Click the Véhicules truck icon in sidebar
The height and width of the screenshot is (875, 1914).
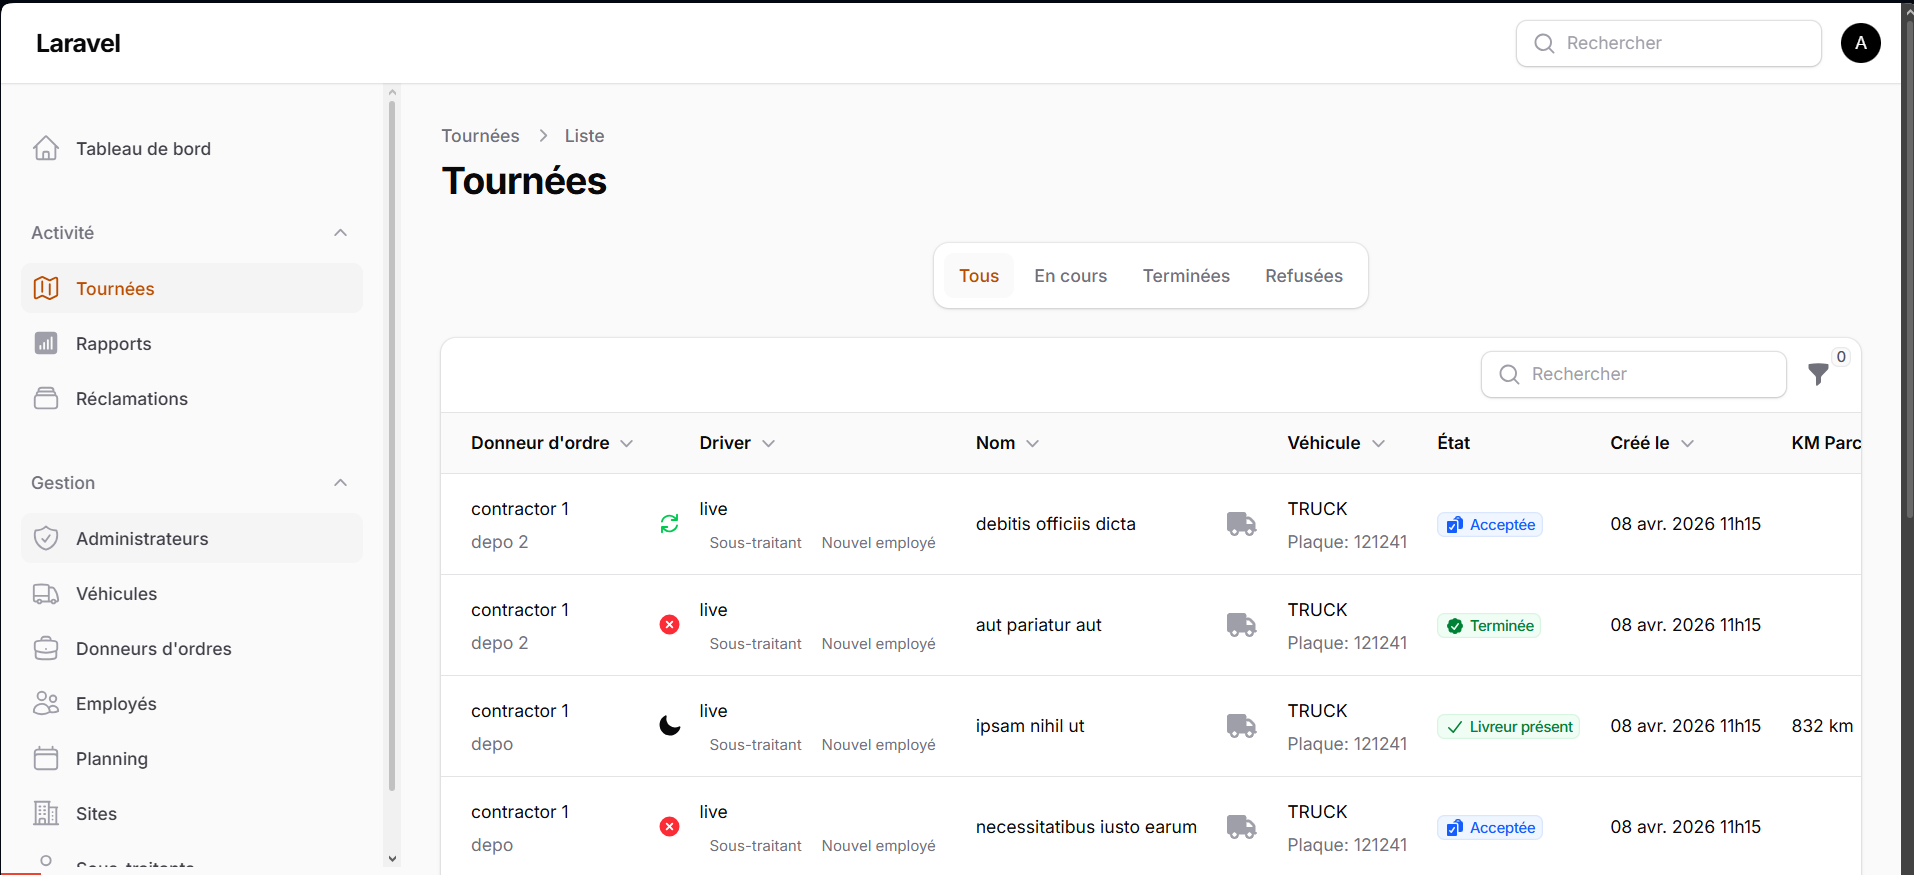(46, 593)
